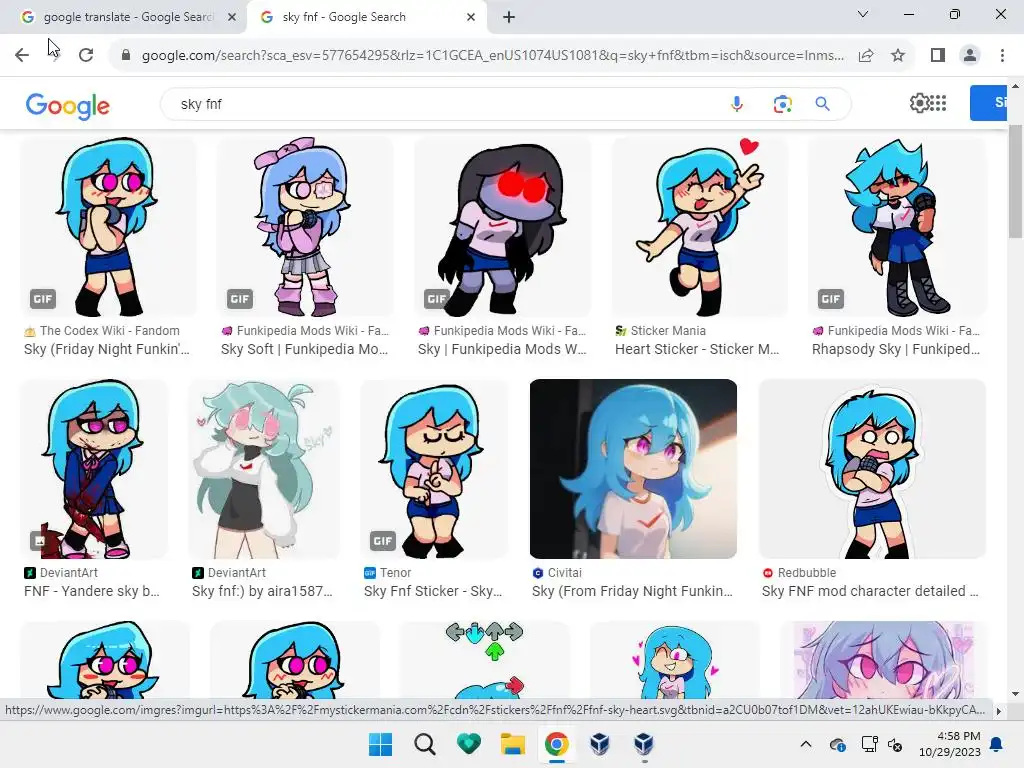Click the Redbubble source label
The image size is (1024, 768).
pyautogui.click(x=807, y=573)
